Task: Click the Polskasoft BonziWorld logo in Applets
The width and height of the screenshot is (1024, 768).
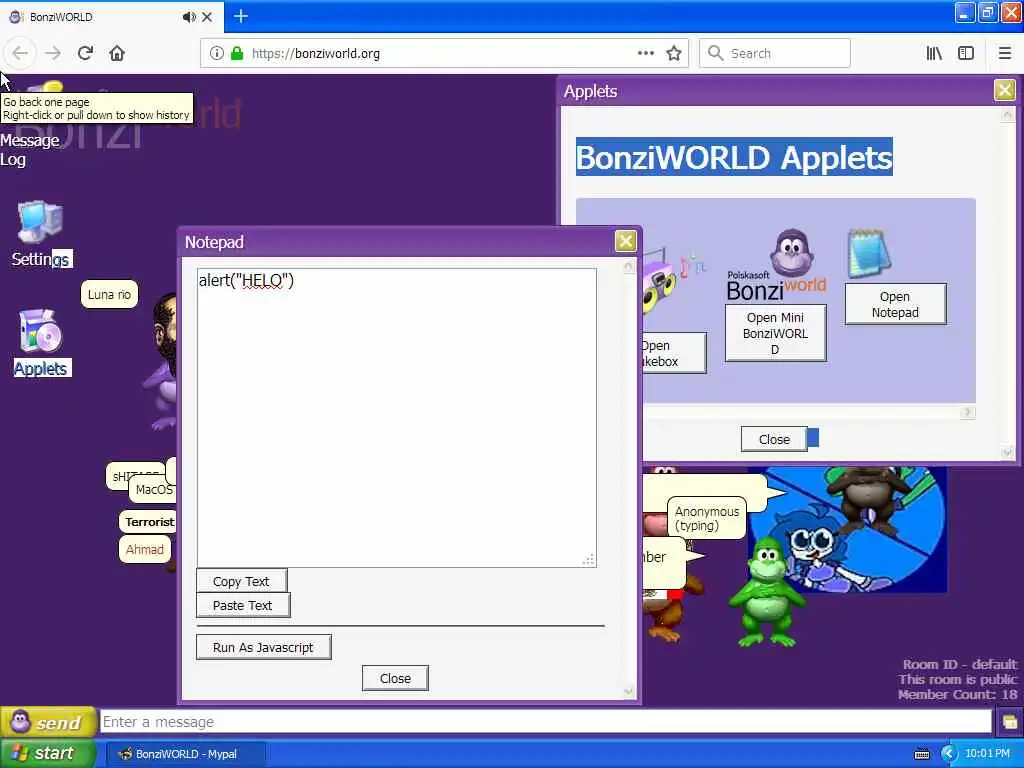Action: 776,265
